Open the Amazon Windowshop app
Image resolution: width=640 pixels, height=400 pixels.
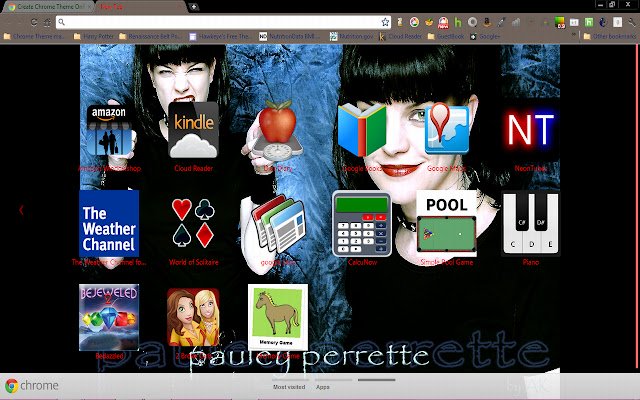[x=109, y=131]
